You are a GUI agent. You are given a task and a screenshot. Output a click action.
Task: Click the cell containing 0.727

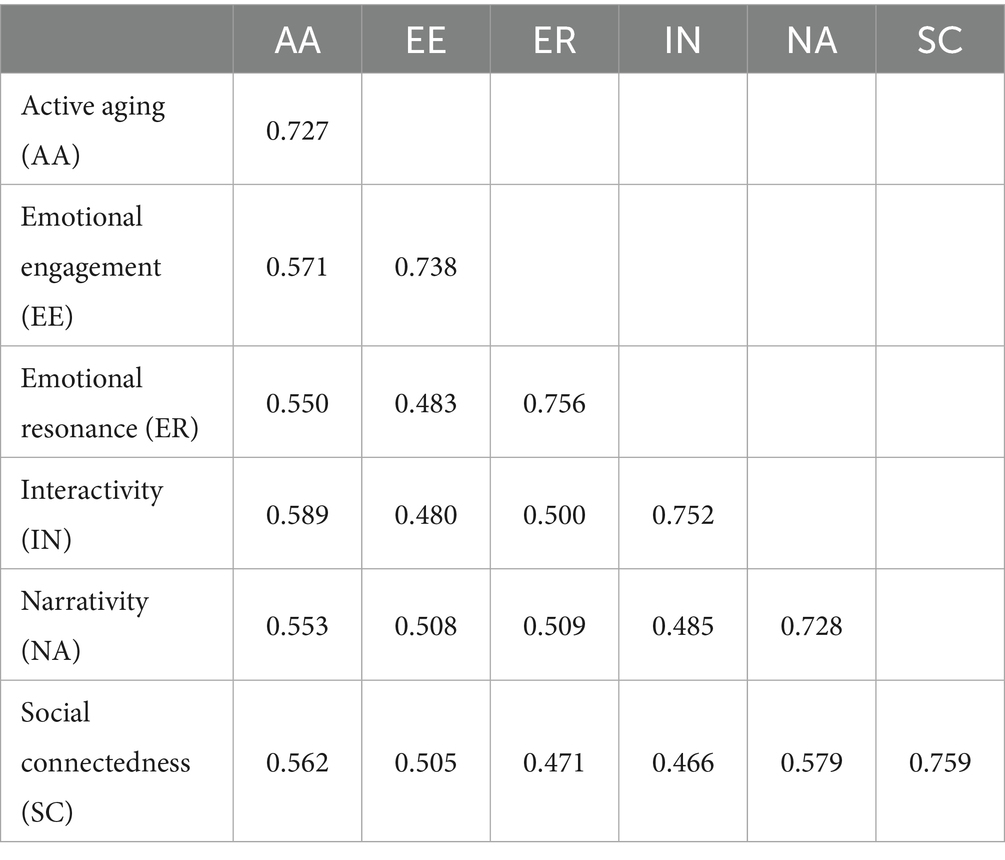point(297,131)
